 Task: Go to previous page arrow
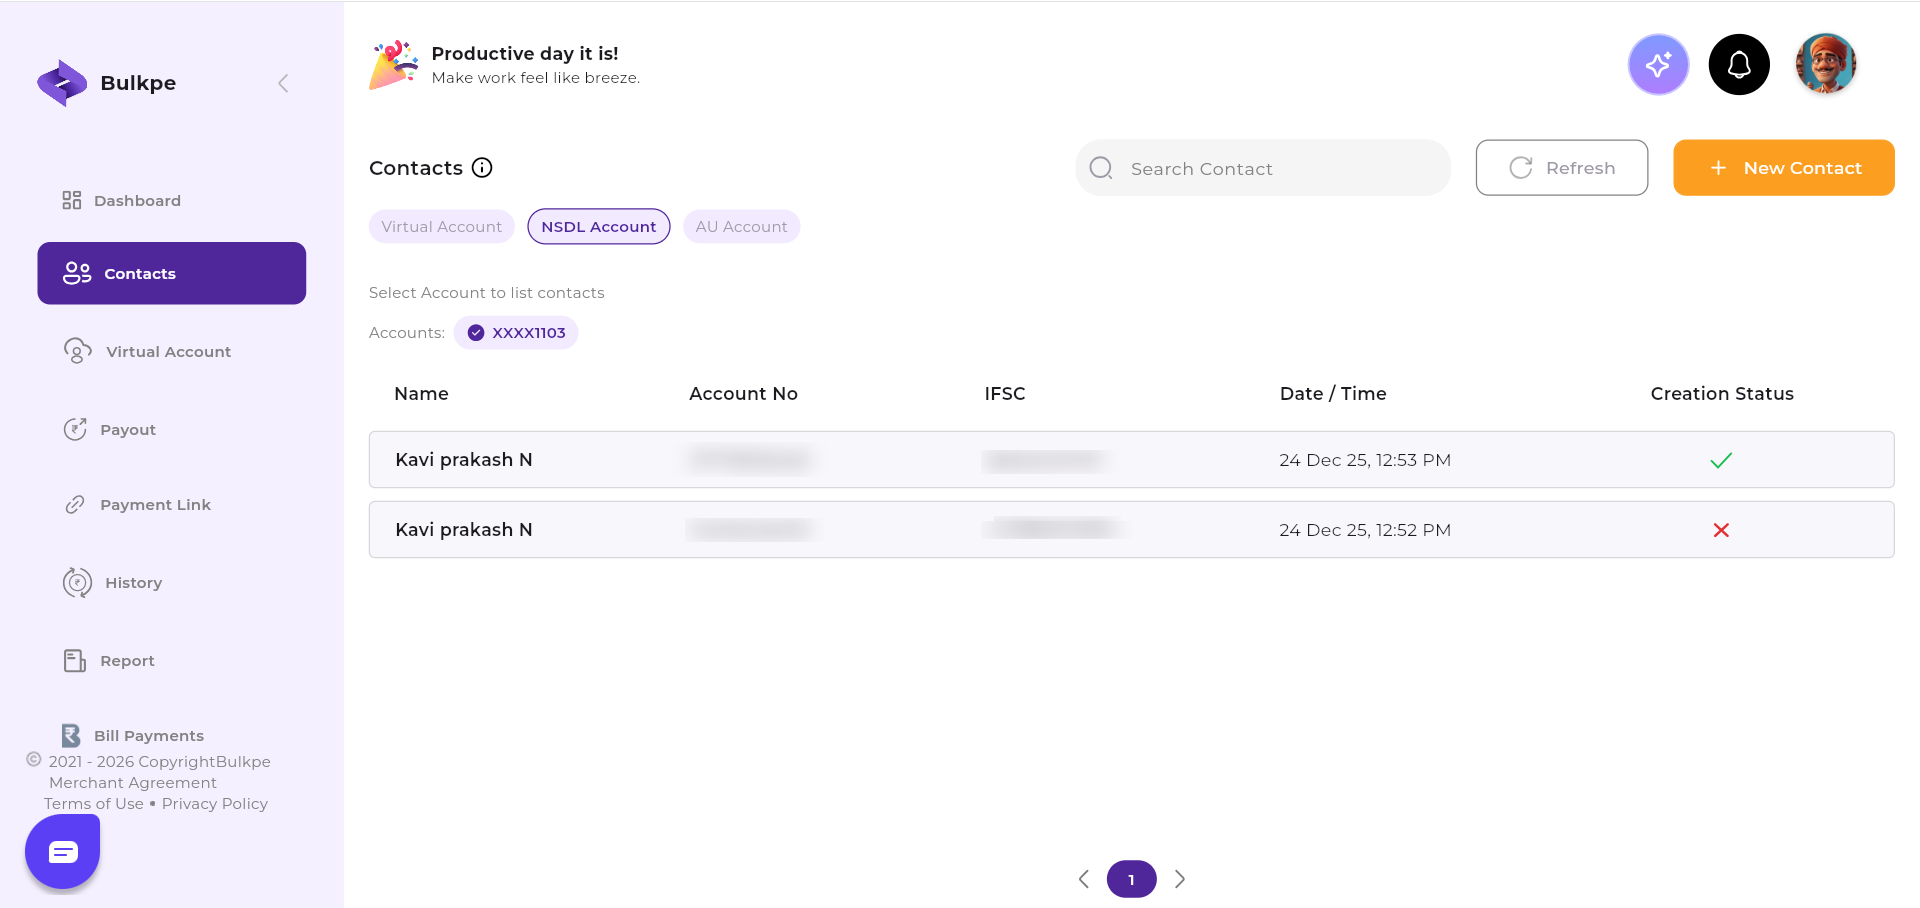1083,879
